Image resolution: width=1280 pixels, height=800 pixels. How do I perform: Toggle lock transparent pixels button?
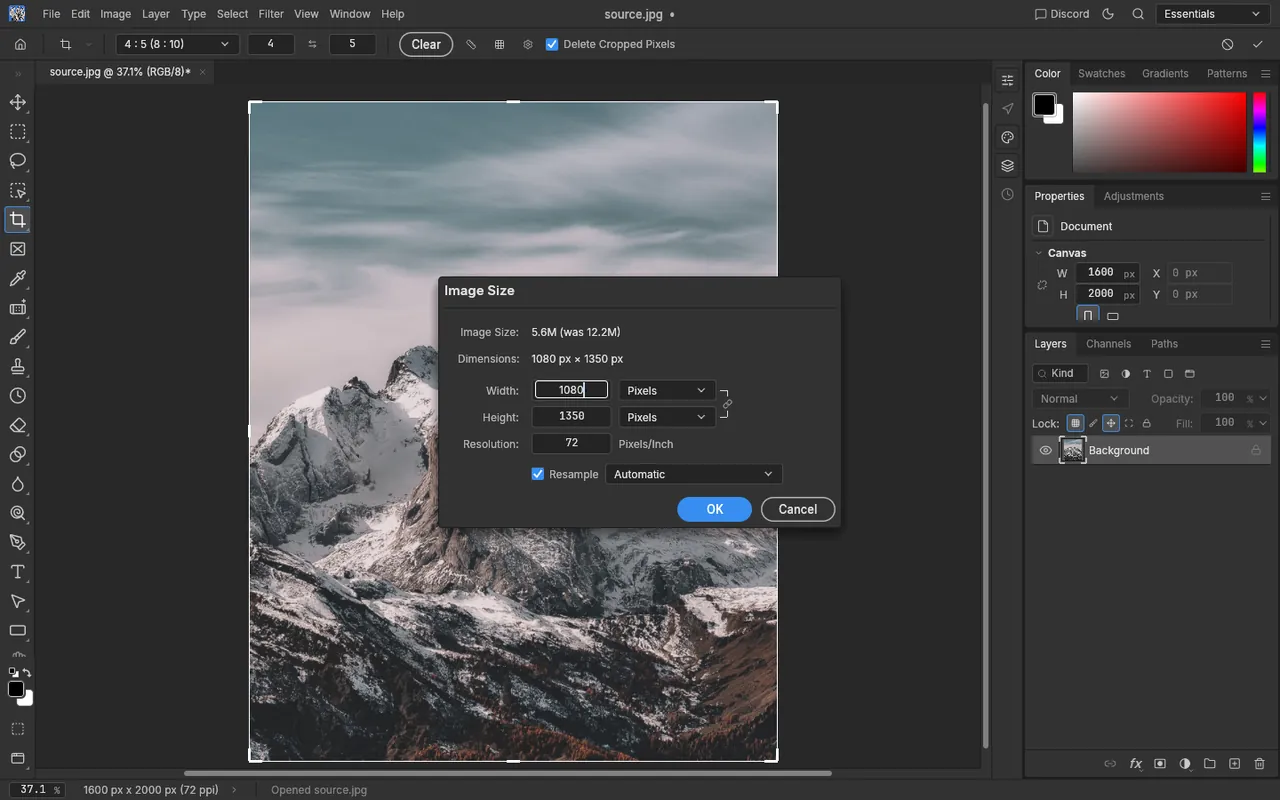coord(1074,423)
